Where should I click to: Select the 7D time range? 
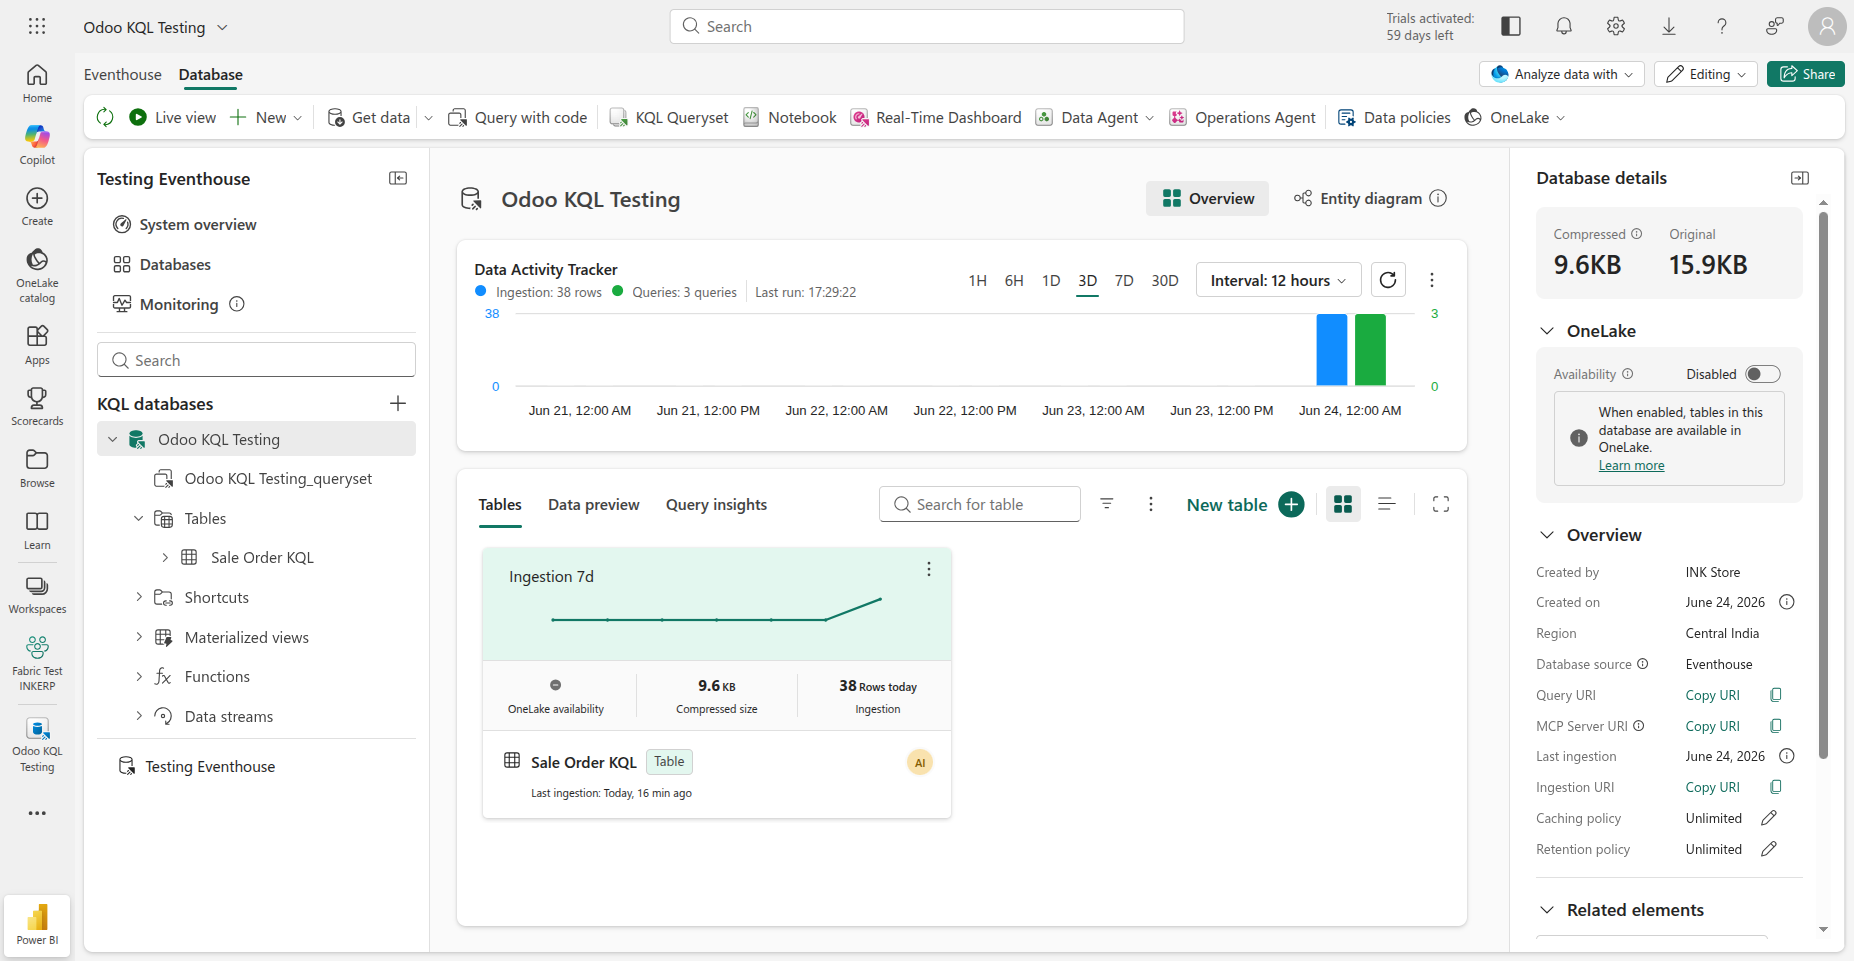click(x=1124, y=280)
